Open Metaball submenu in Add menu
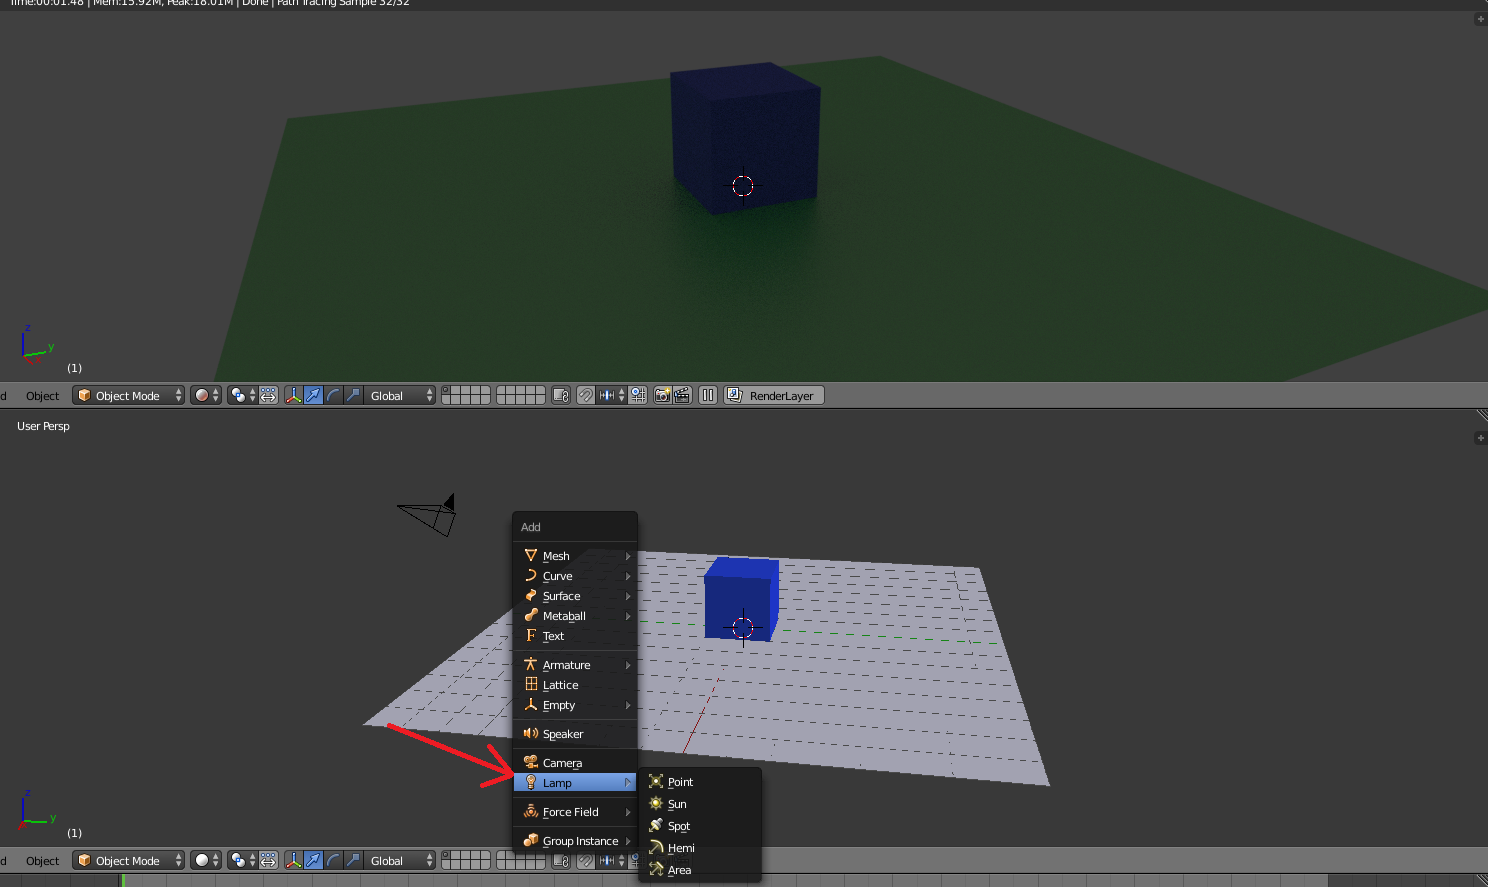The image size is (1488, 887). (575, 615)
